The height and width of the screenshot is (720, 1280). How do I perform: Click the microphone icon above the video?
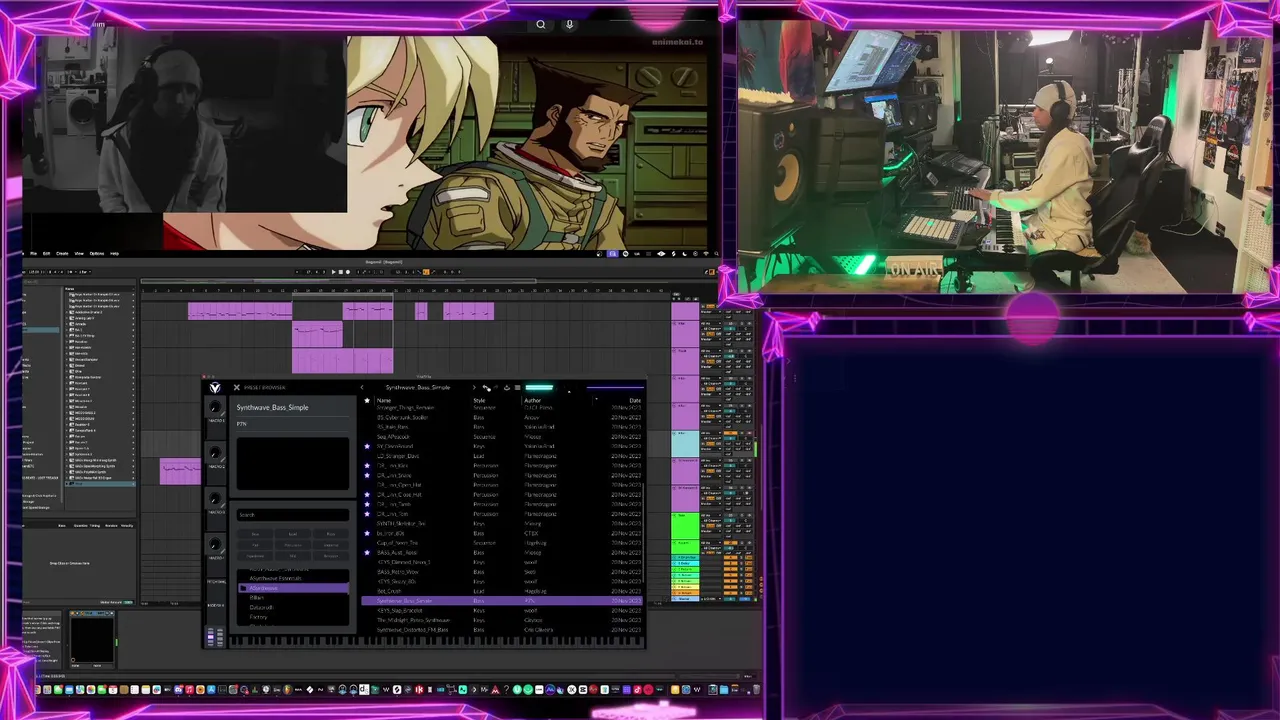[x=569, y=24]
